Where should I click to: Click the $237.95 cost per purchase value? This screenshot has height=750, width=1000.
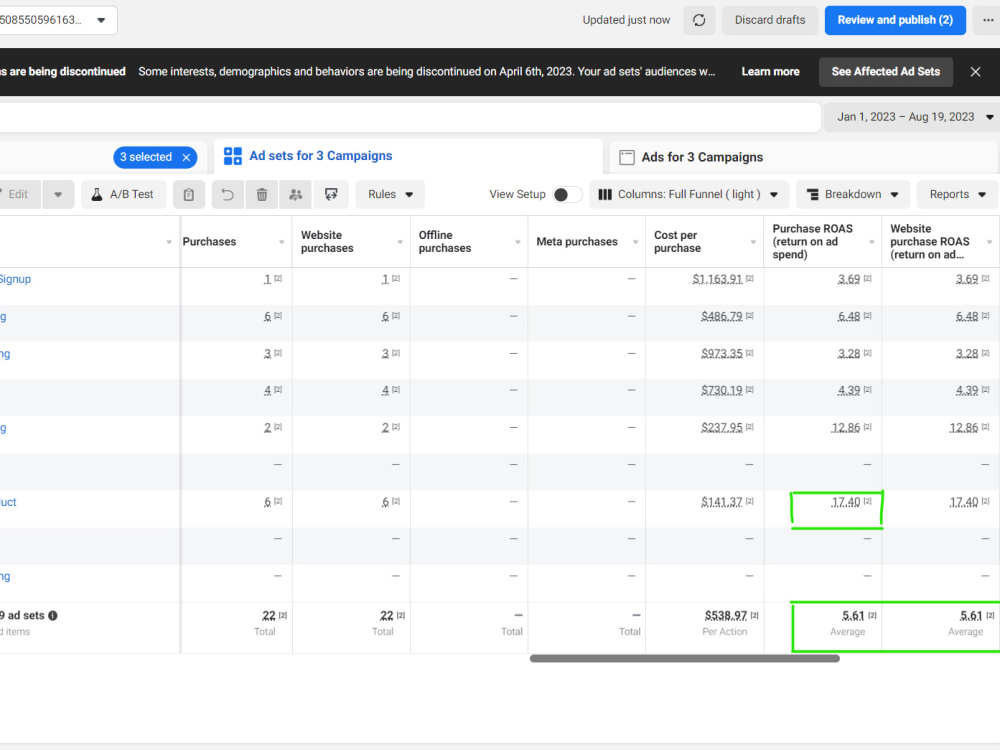point(721,427)
